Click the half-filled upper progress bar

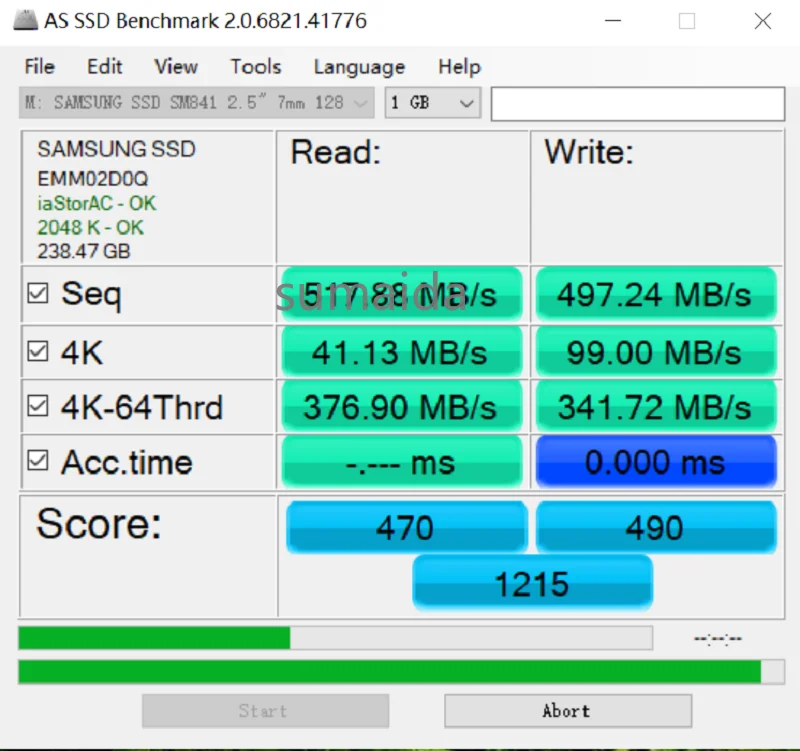[x=335, y=638]
